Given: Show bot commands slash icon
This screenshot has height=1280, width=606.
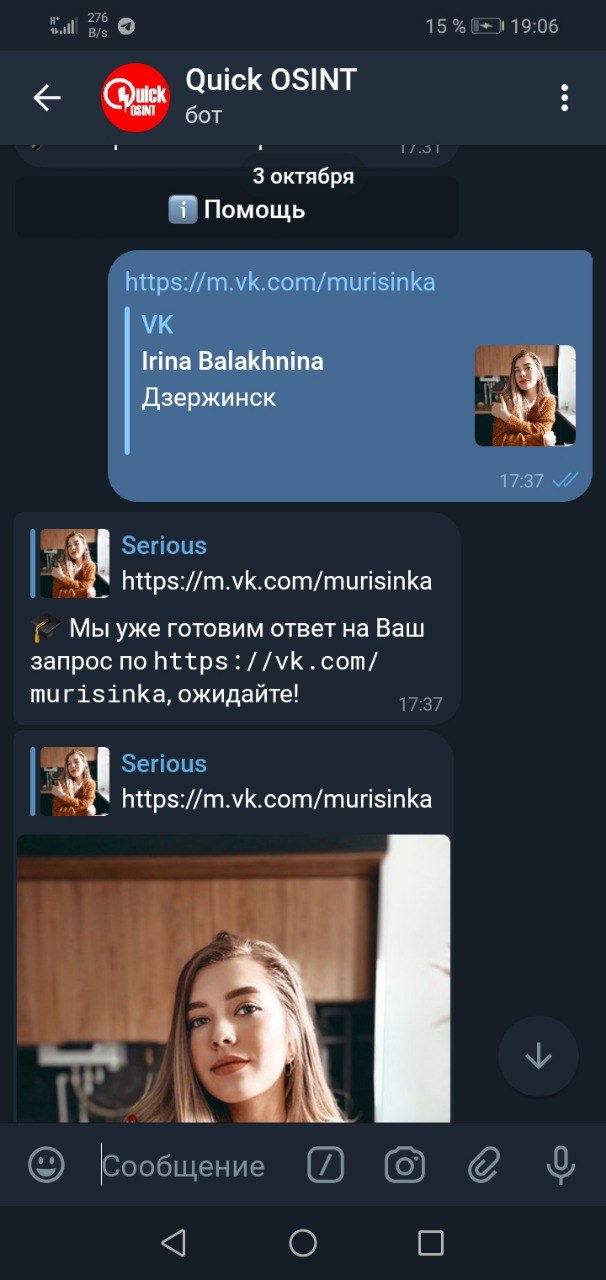Looking at the screenshot, I should point(325,1165).
